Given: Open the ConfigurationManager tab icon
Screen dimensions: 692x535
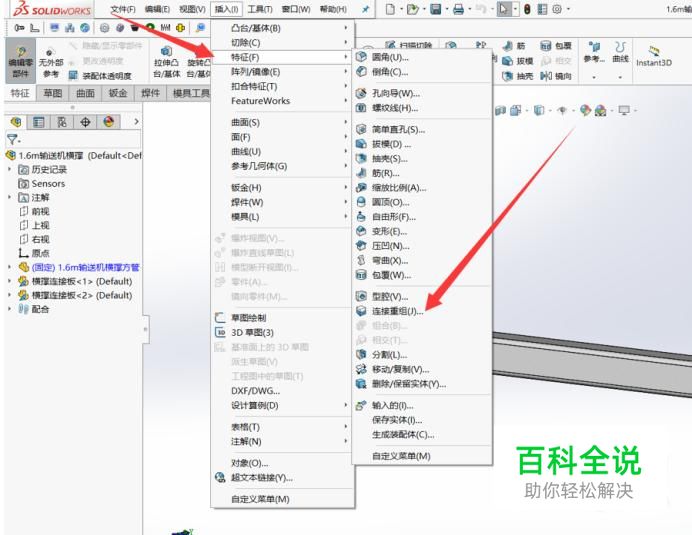Looking at the screenshot, I should pos(62,121).
